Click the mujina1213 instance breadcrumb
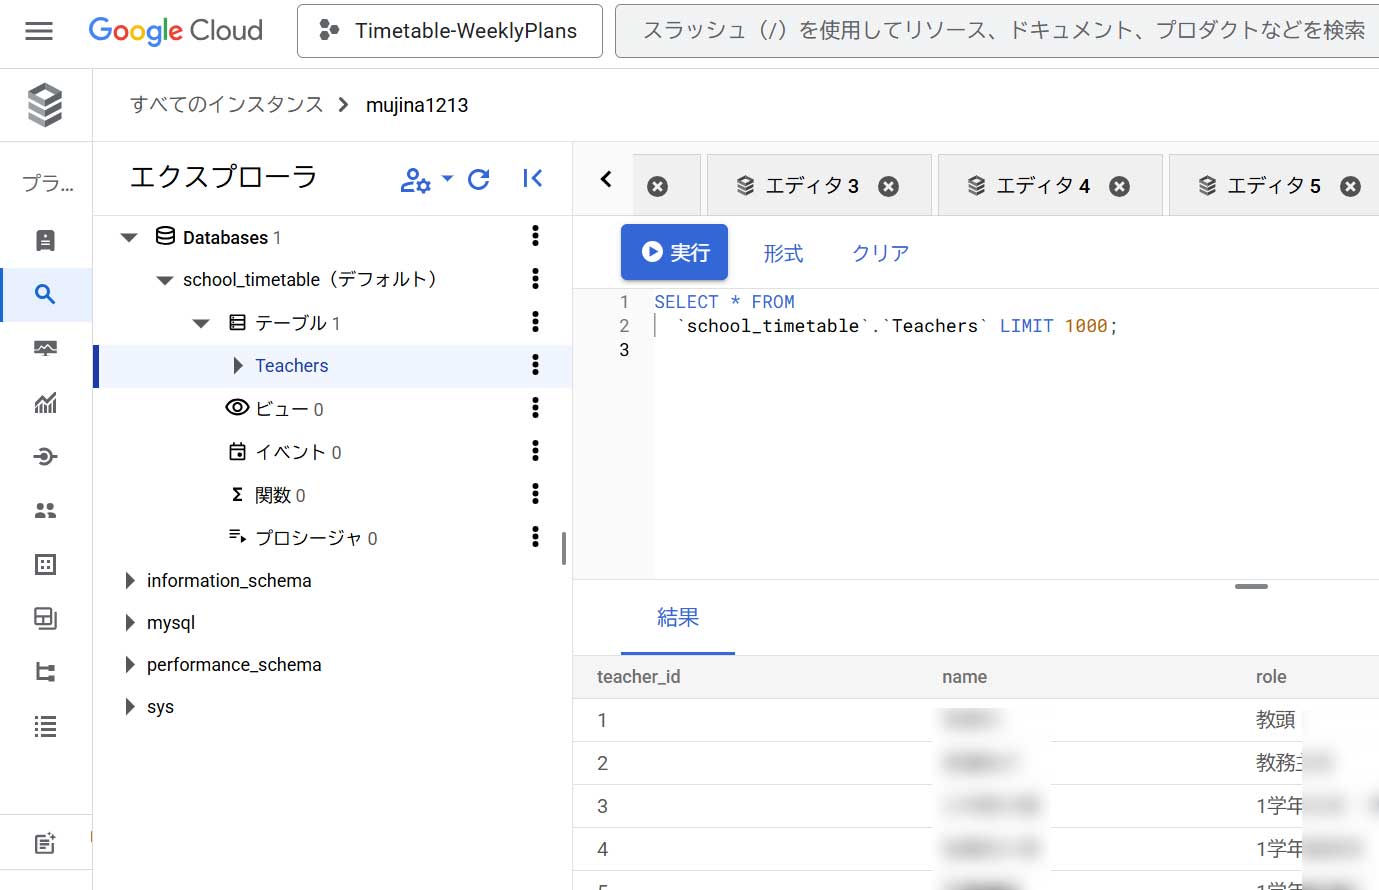Viewport: 1379px width, 890px height. click(x=417, y=105)
